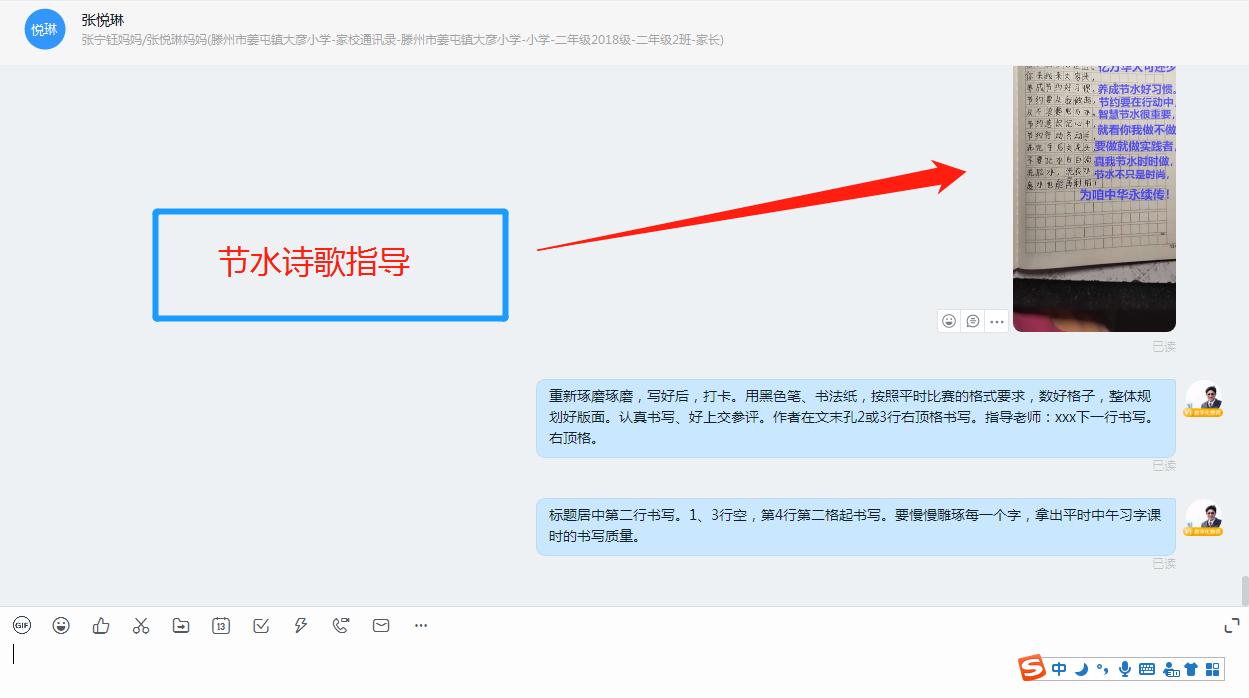Viewport: 1249px width, 698px height.
Task: Toggle Chinese/English input mode
Action: (1059, 669)
